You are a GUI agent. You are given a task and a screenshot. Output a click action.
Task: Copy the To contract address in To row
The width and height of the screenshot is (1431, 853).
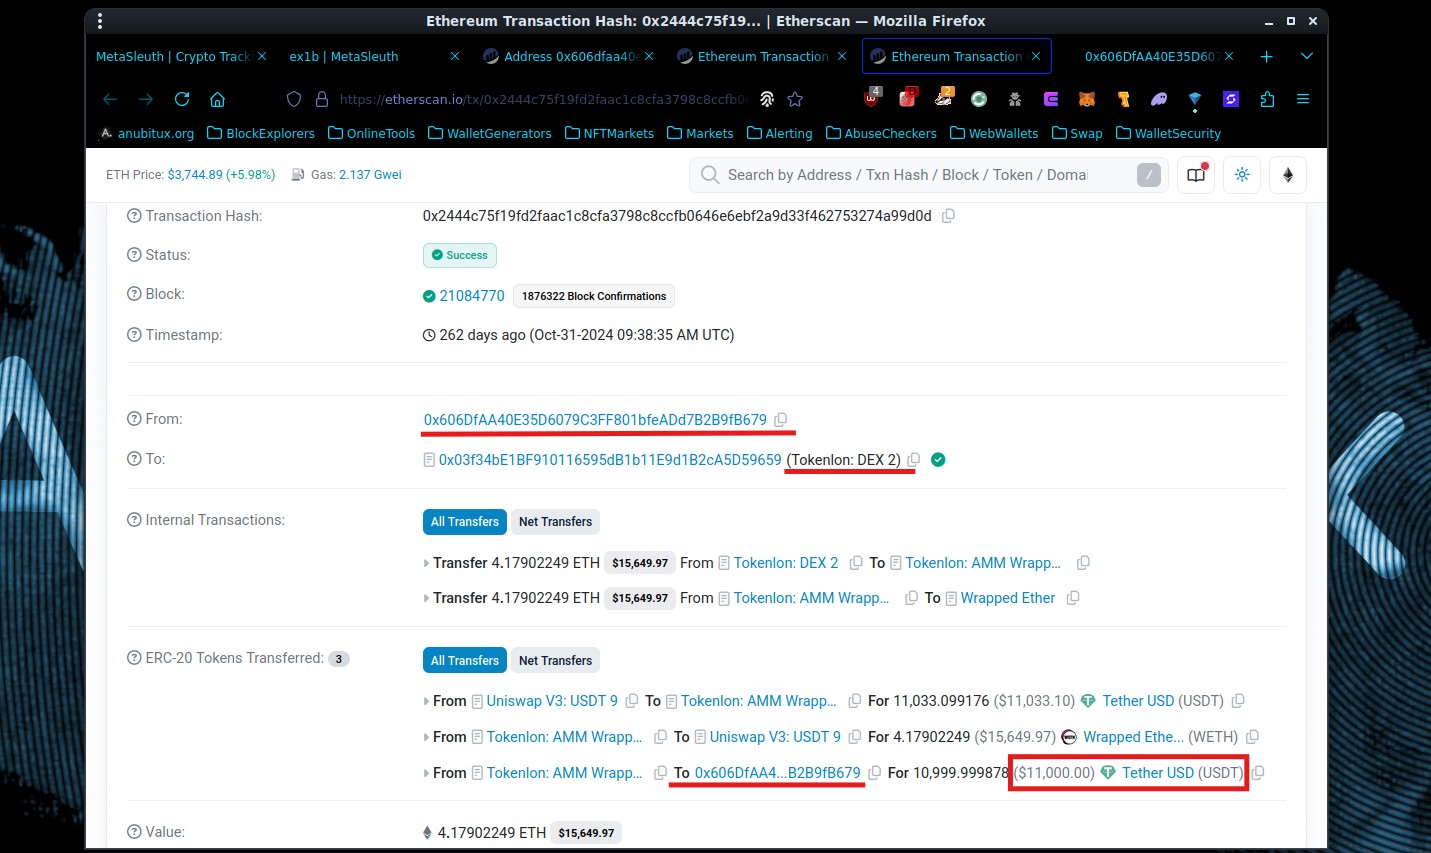[x=913, y=460]
